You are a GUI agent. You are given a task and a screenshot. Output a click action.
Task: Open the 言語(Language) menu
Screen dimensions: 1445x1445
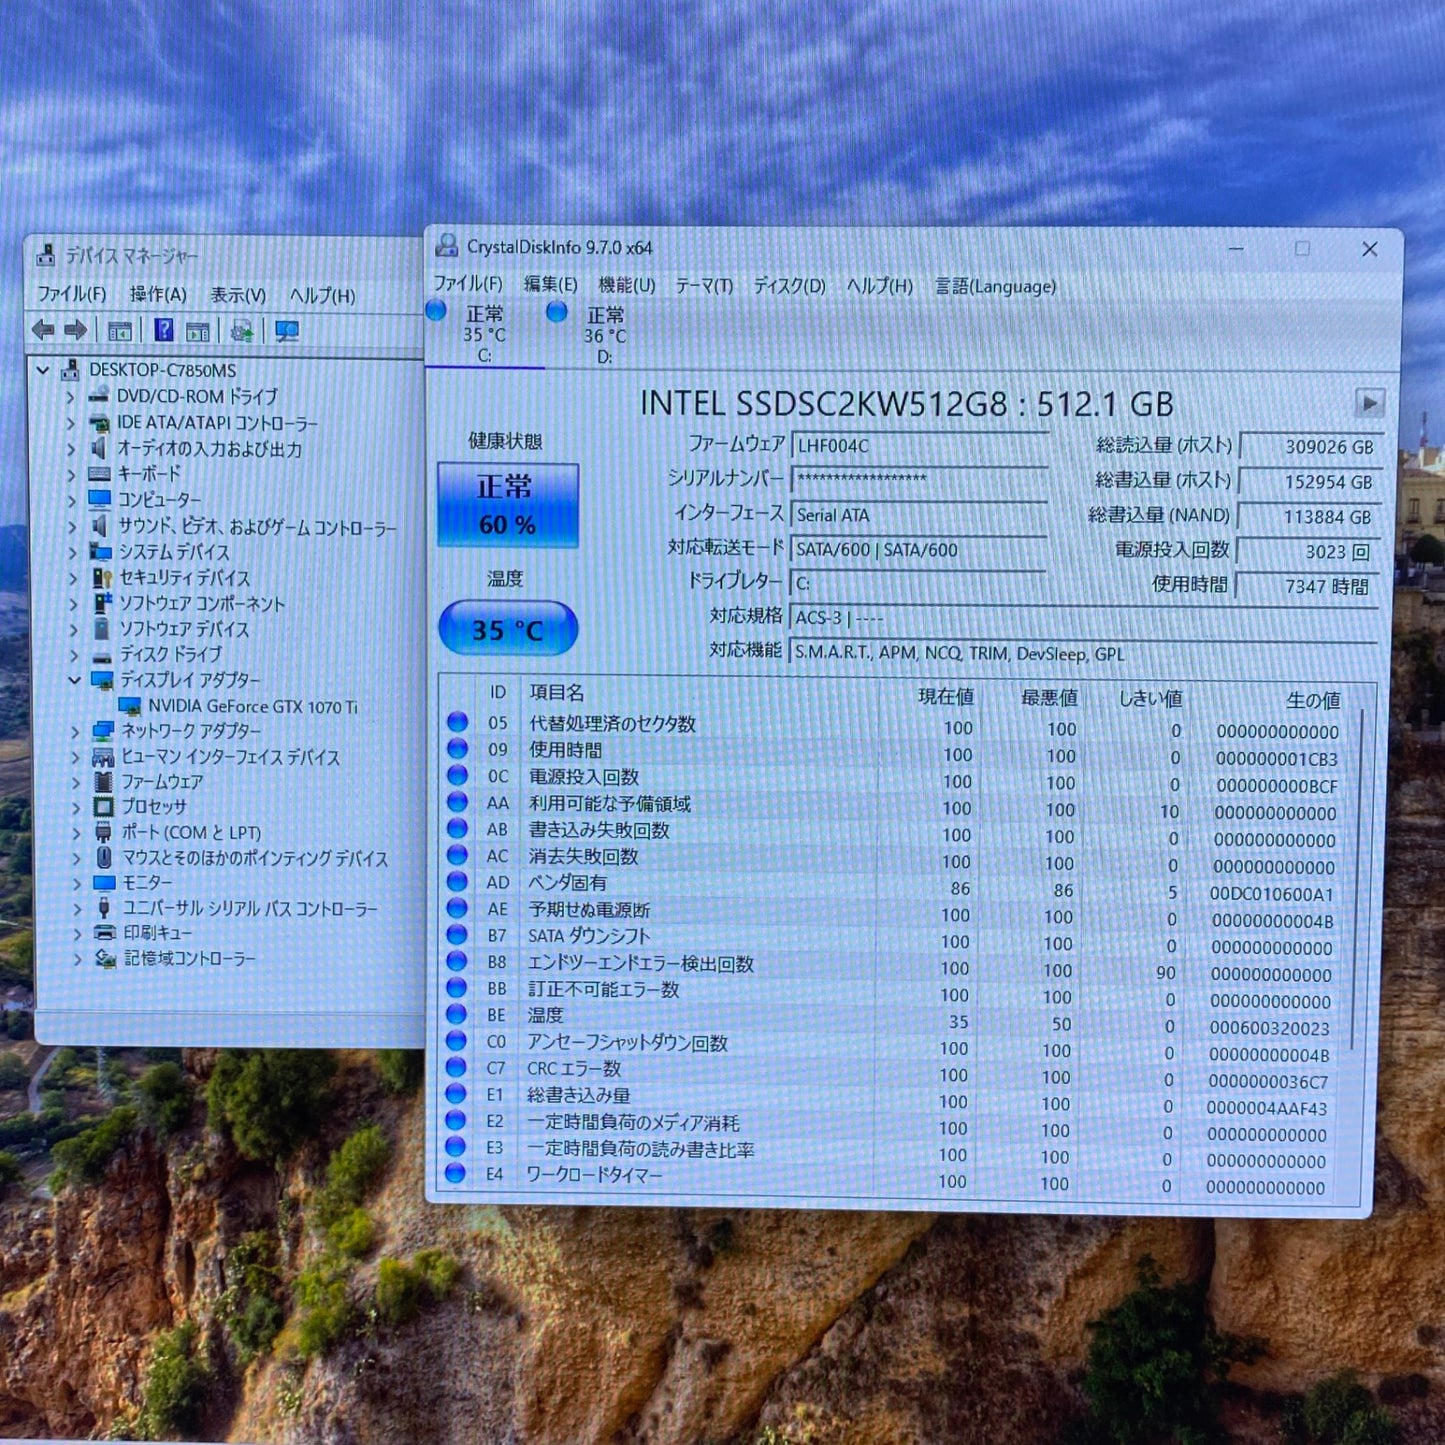point(995,287)
